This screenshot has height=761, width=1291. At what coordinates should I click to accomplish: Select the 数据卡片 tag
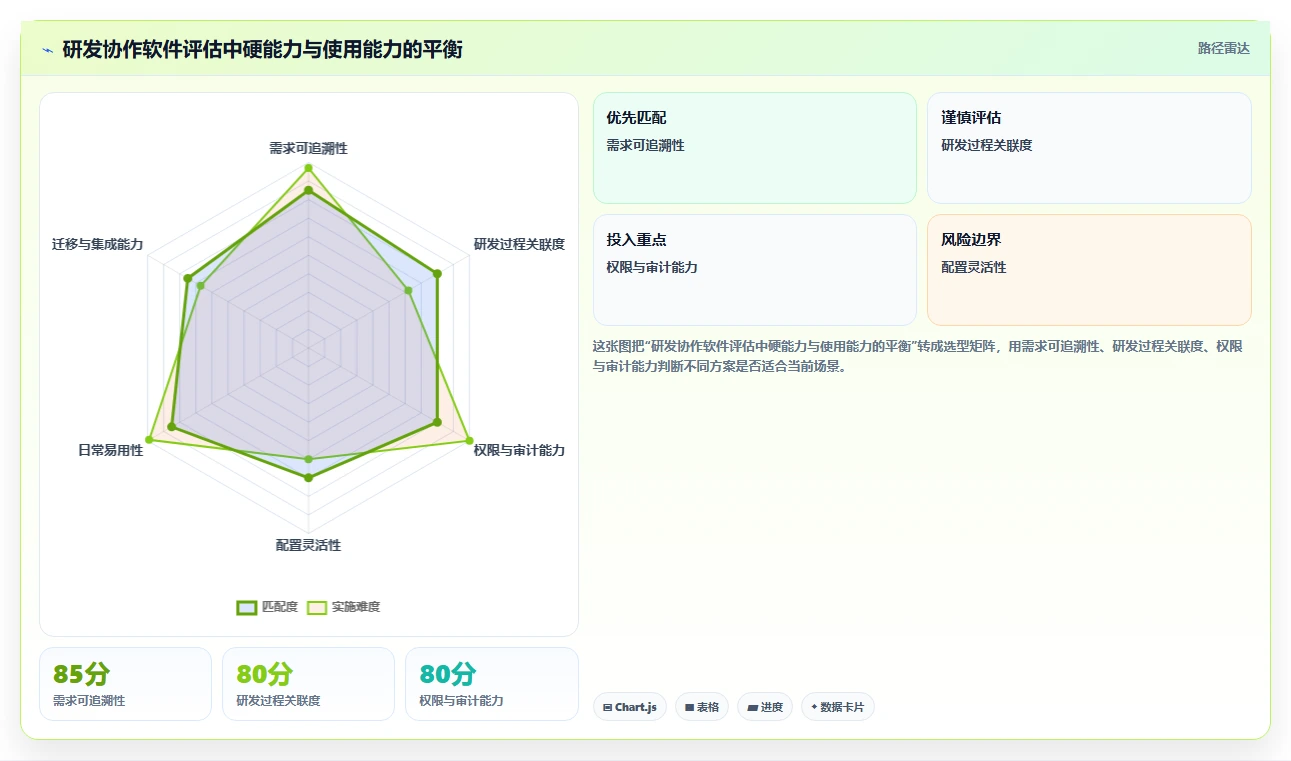pos(838,707)
